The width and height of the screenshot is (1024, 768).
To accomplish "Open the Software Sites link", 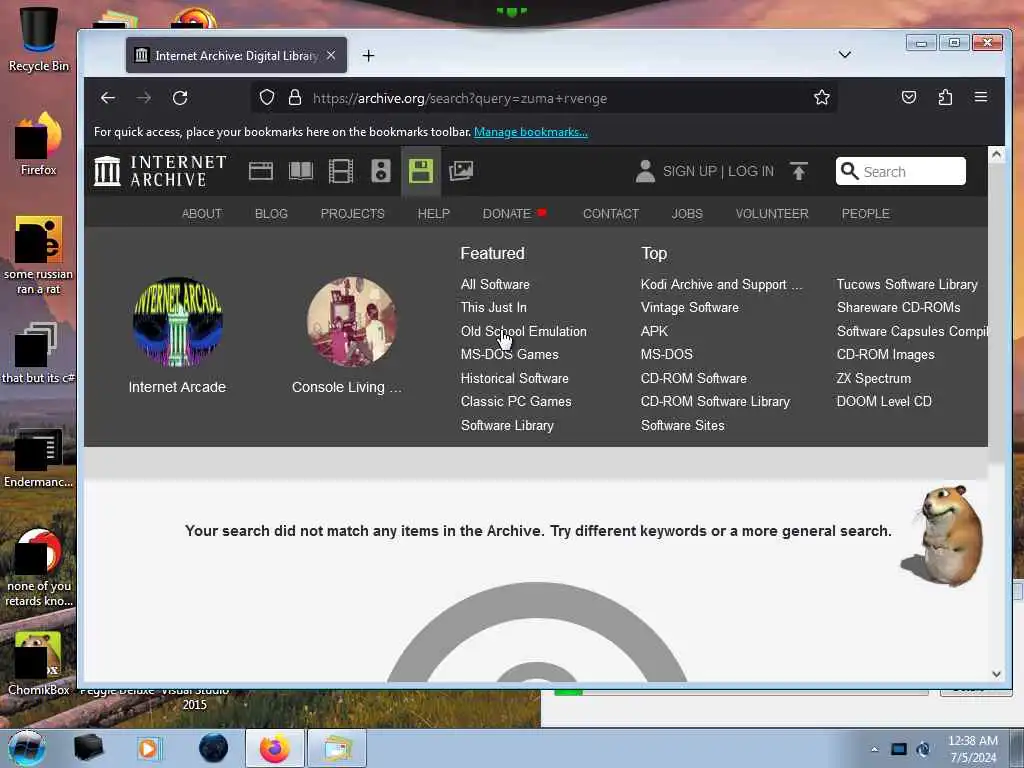I will (x=682, y=425).
